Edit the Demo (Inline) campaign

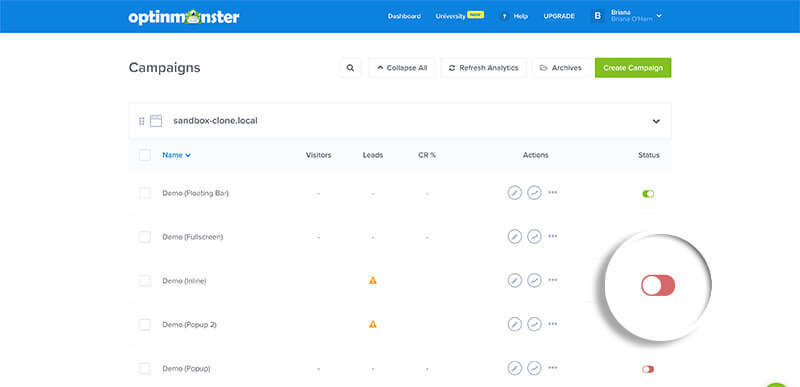pos(515,280)
